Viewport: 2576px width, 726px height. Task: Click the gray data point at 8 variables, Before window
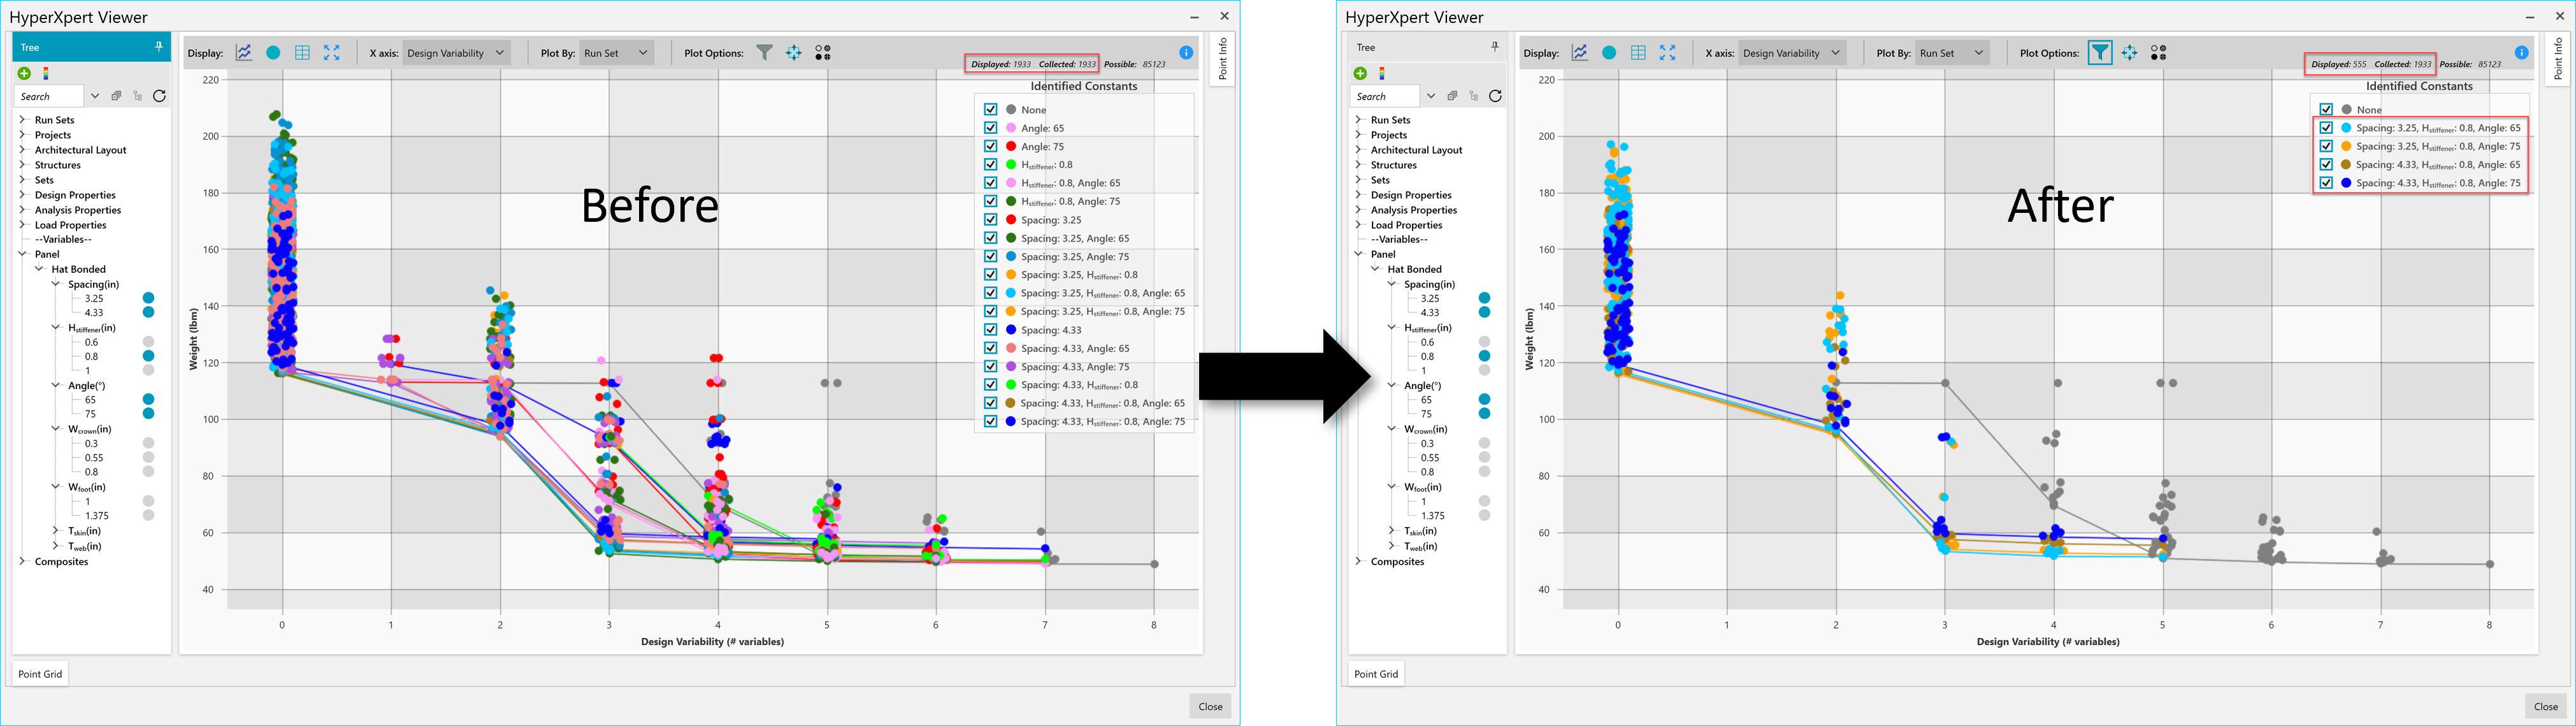1154,564
